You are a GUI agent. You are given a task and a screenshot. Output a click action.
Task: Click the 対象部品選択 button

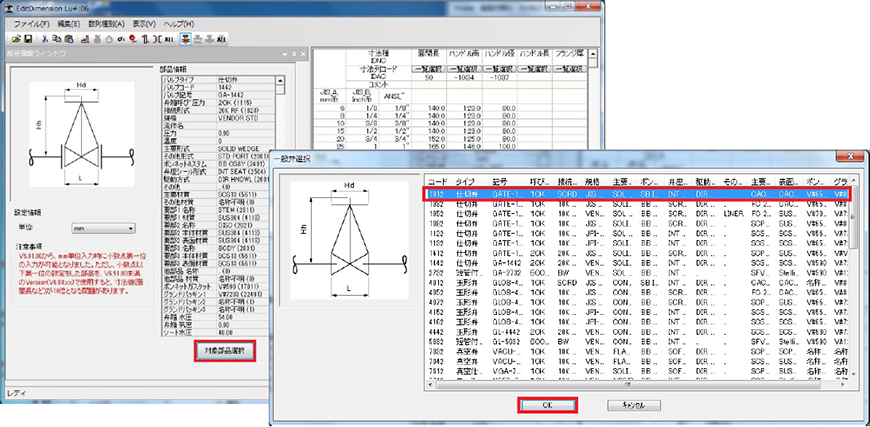point(225,351)
